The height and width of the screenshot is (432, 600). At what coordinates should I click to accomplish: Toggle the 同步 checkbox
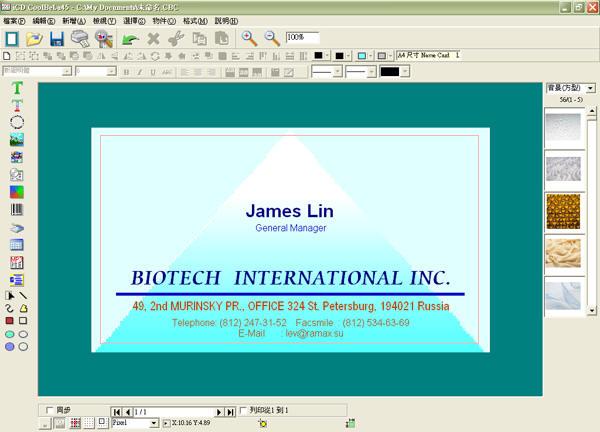pos(49,410)
